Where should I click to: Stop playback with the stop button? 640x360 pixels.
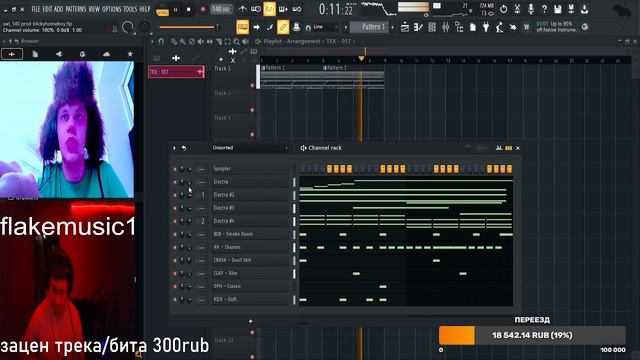[x=189, y=9]
